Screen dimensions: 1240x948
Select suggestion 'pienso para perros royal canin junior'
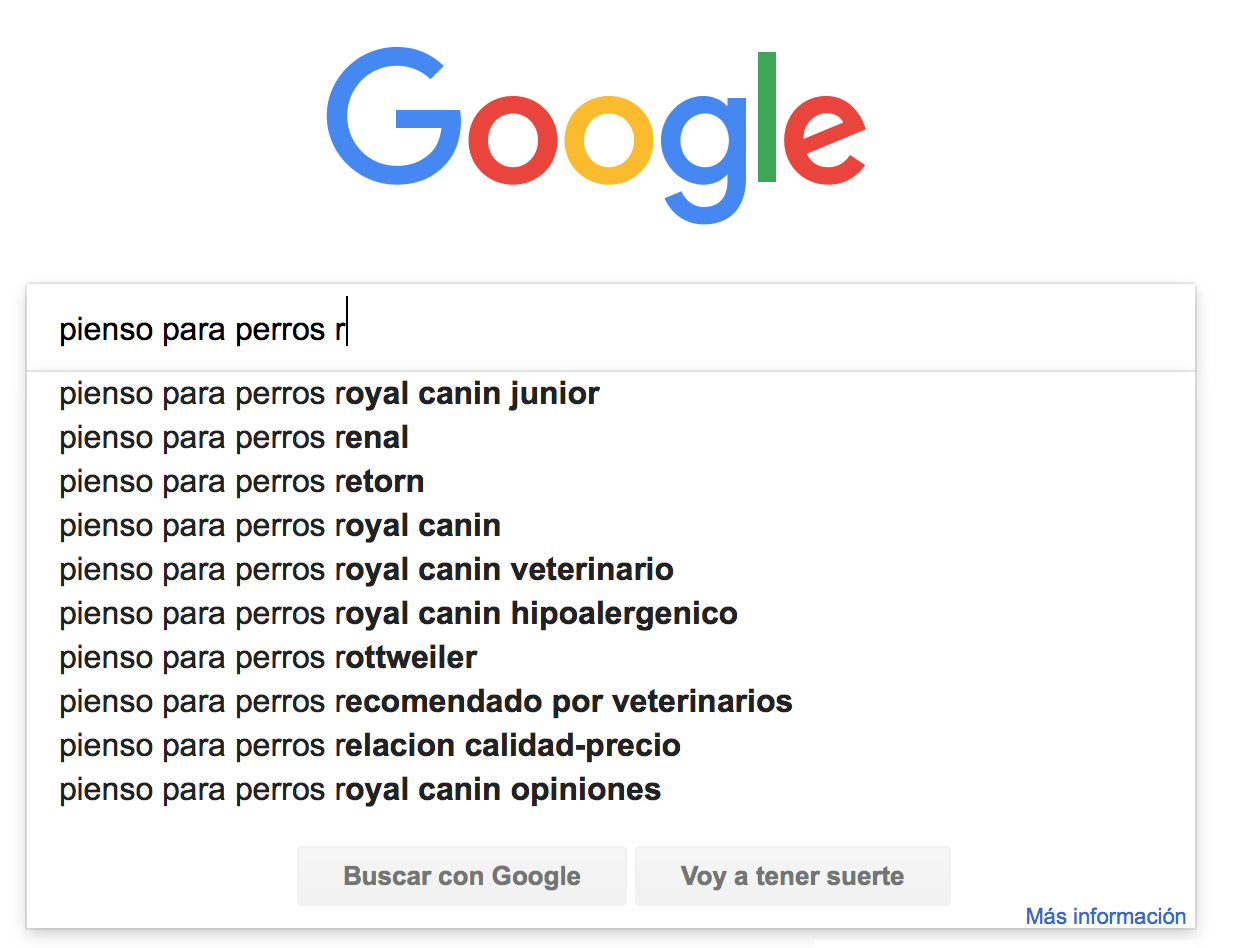611,394
